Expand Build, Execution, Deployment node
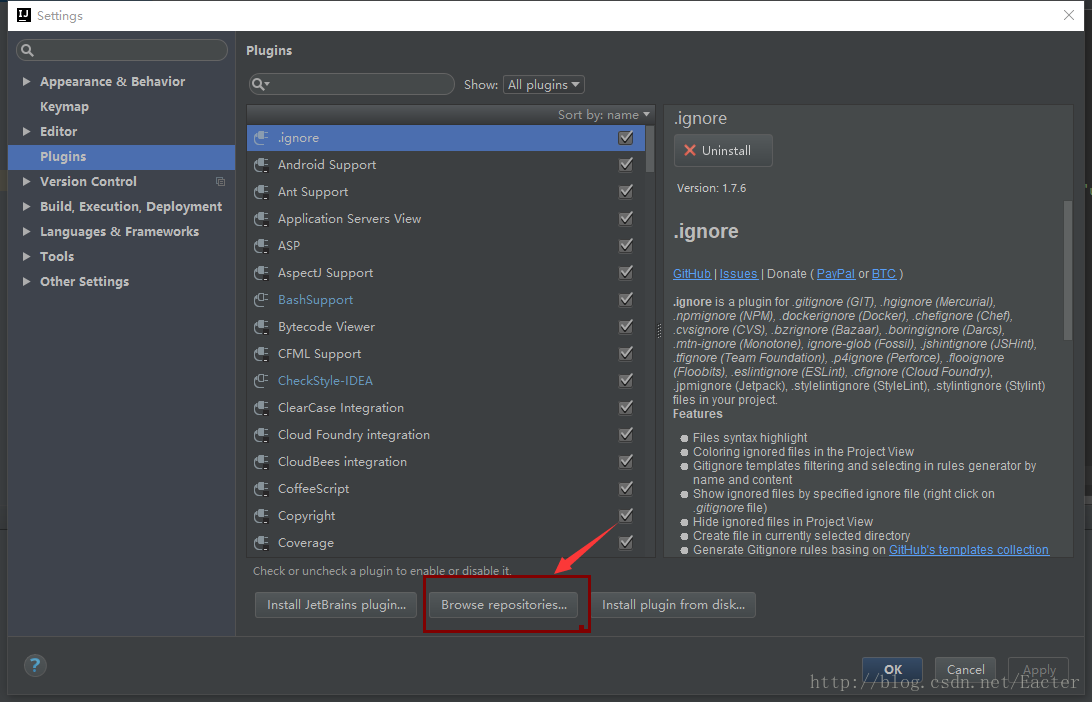The width and height of the screenshot is (1092, 702). click(26, 207)
